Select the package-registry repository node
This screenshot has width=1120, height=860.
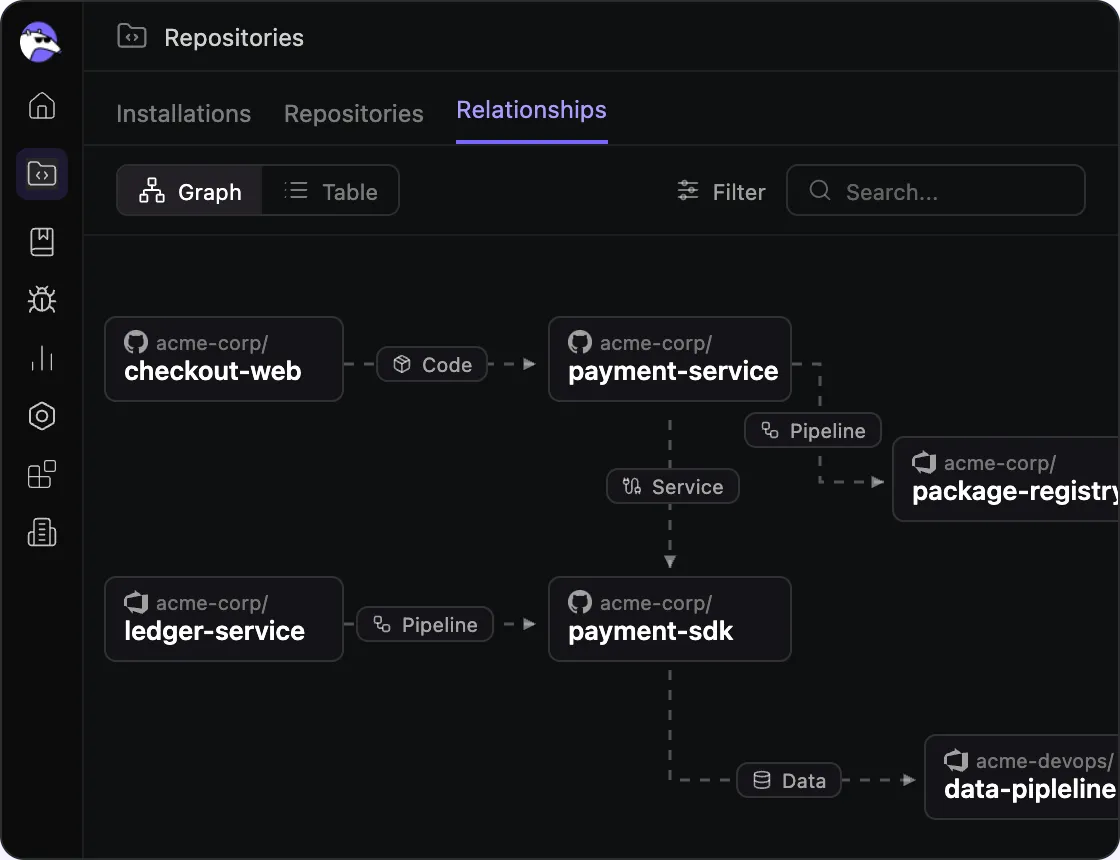pyautogui.click(x=1006, y=479)
